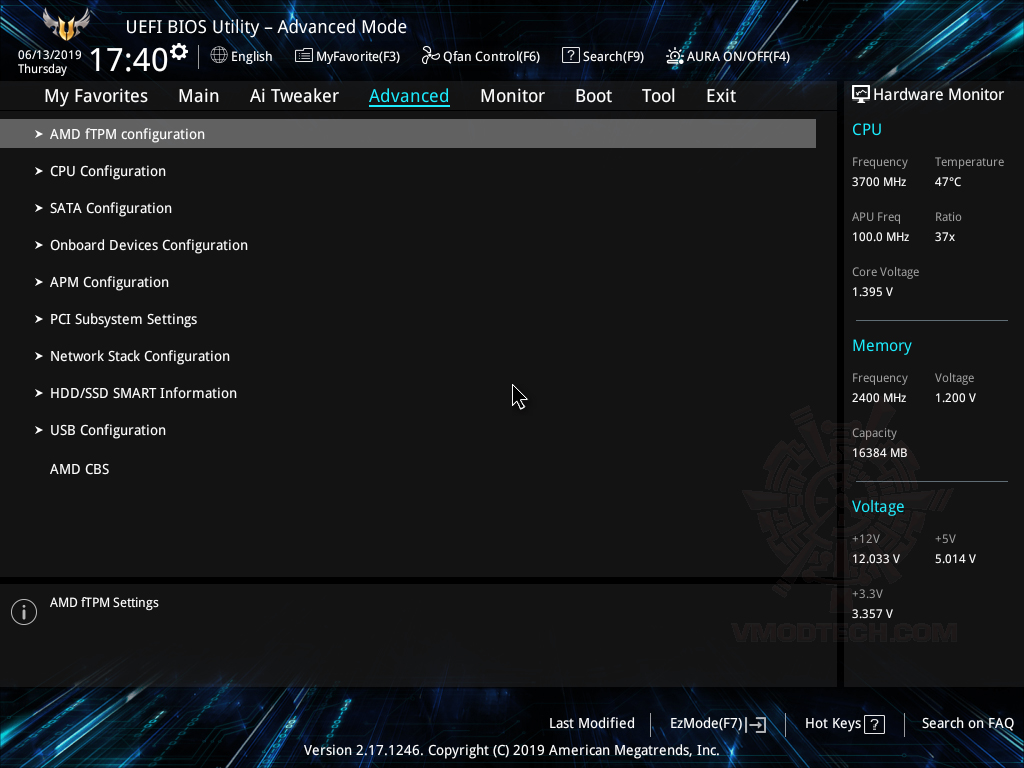Viewport: 1024px width, 768px height.
Task: Open the HDD/SSD SMART Information label
Action: pyautogui.click(x=143, y=393)
